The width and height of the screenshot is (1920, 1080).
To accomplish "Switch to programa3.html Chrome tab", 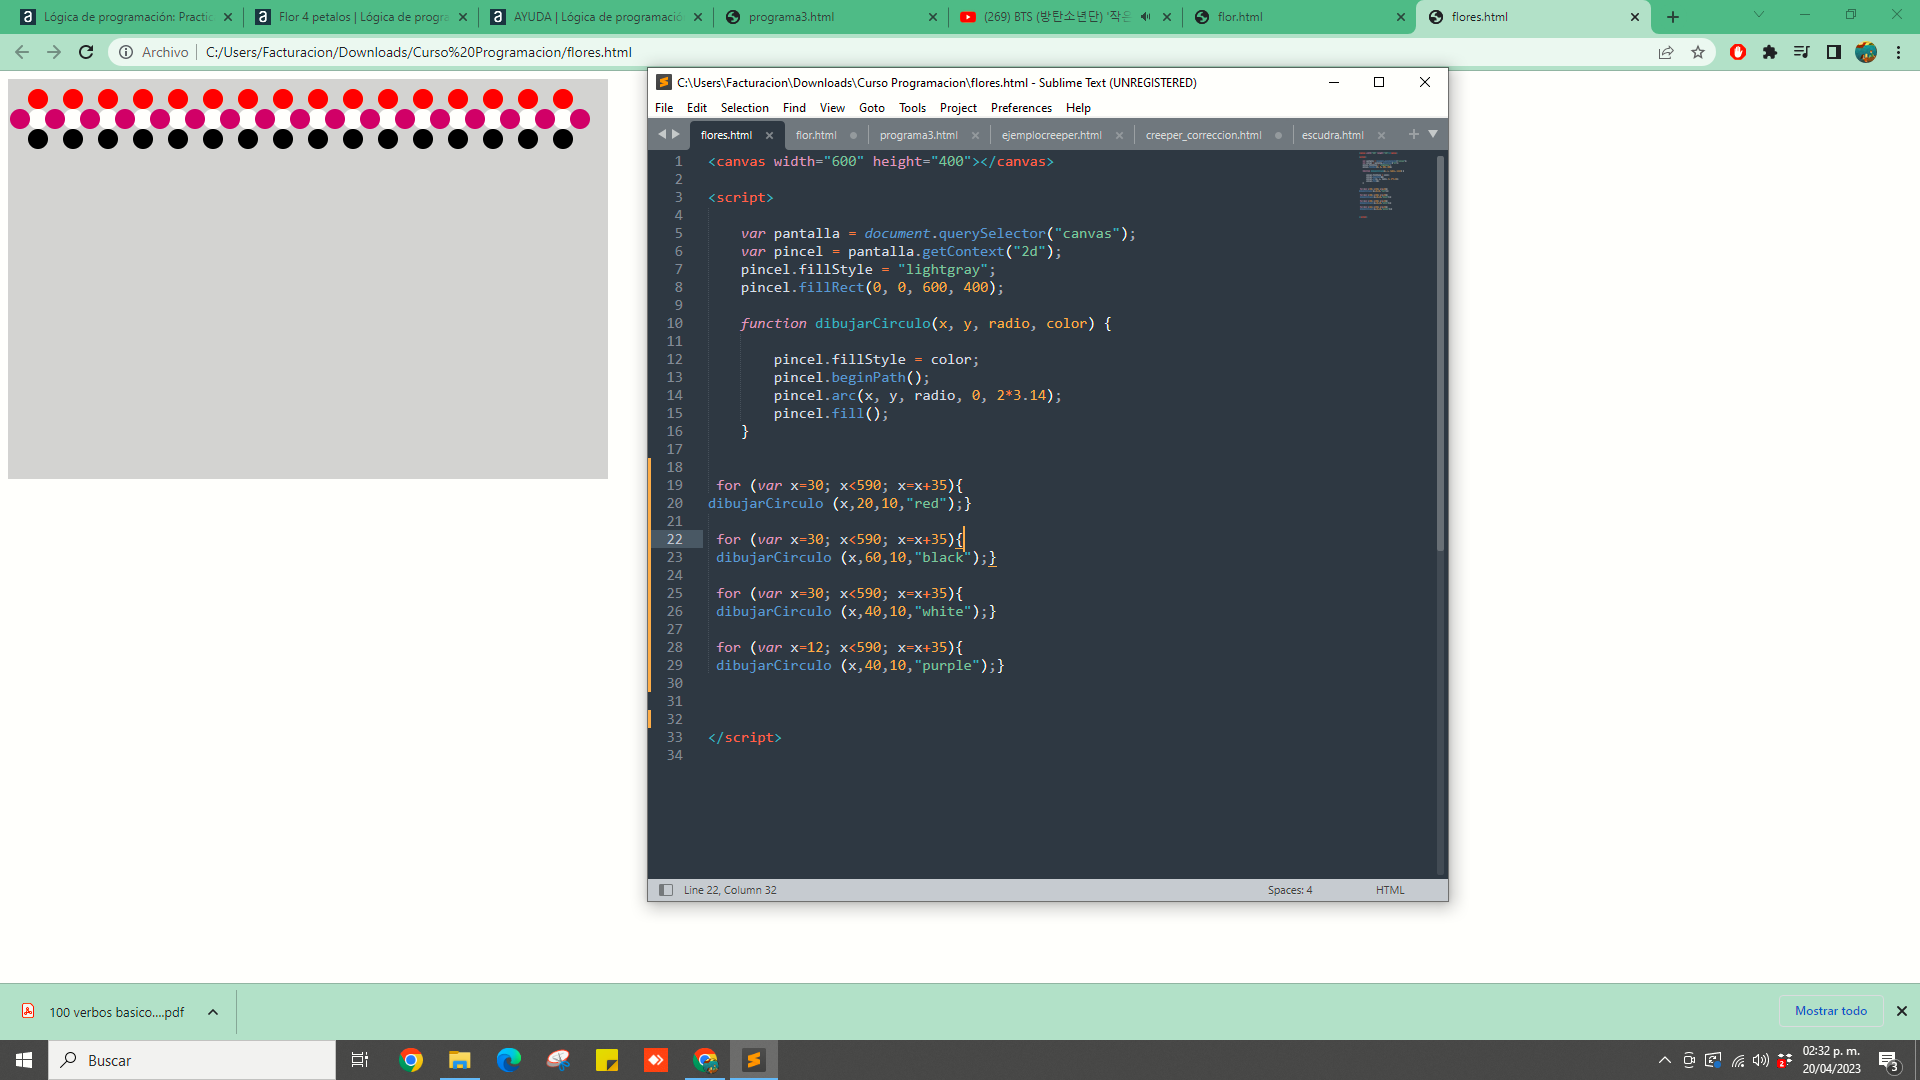I will (830, 17).
